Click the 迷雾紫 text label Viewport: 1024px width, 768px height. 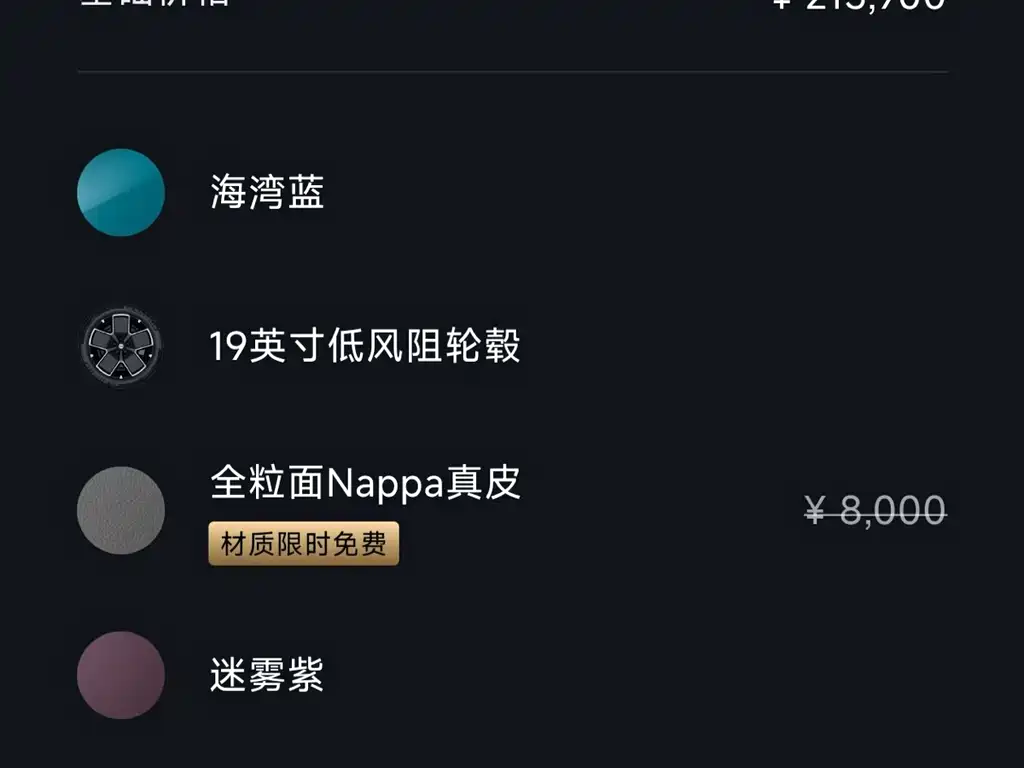coord(267,676)
